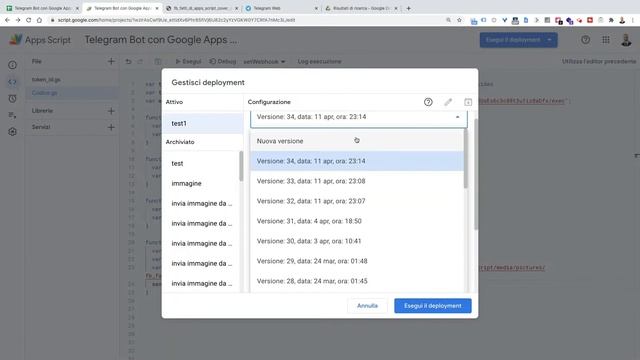Viewport: 640px width, 360px height.
Task: Click the undo icon in editor toolbar
Action: [x=128, y=62]
